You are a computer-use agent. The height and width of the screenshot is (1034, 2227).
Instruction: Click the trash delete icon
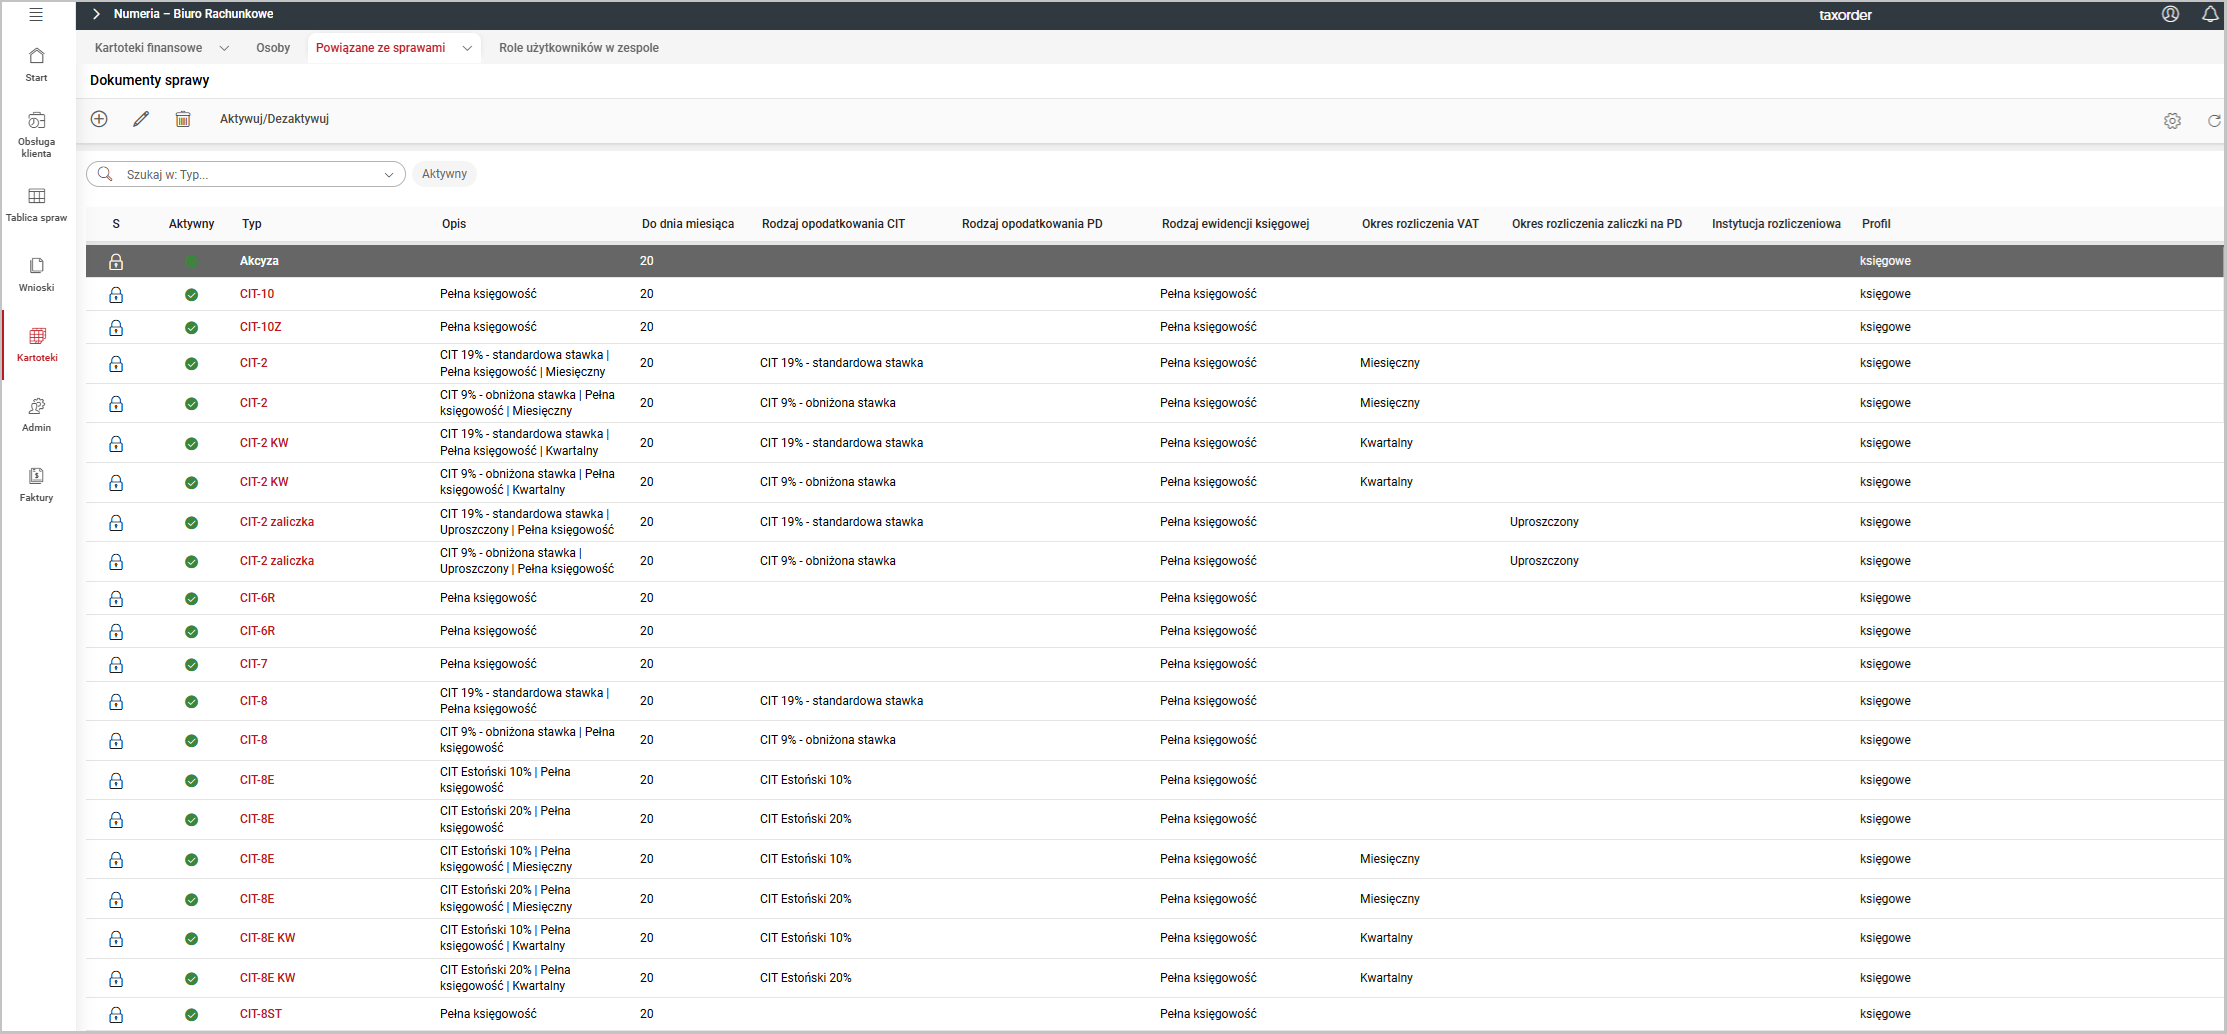(183, 119)
